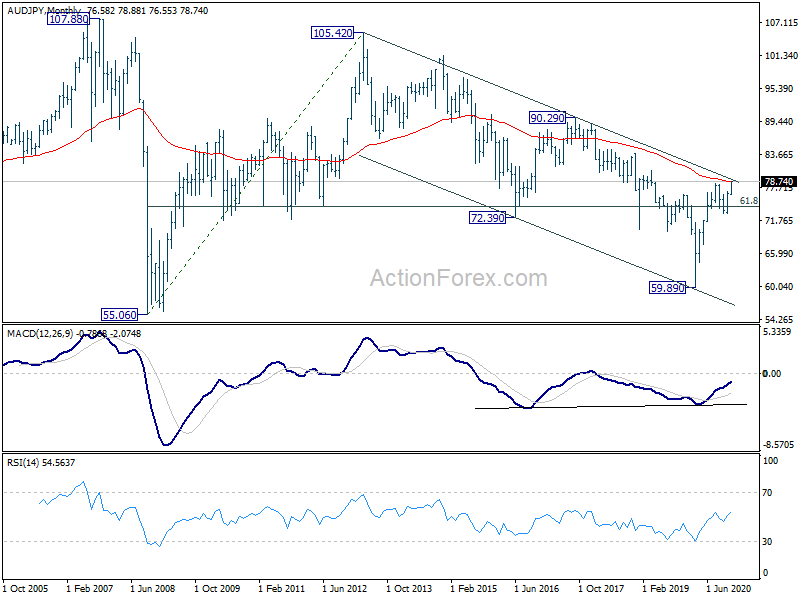The width and height of the screenshot is (800, 600).
Task: Click the 1 Feb 2011 date label
Action: [x=281, y=589]
